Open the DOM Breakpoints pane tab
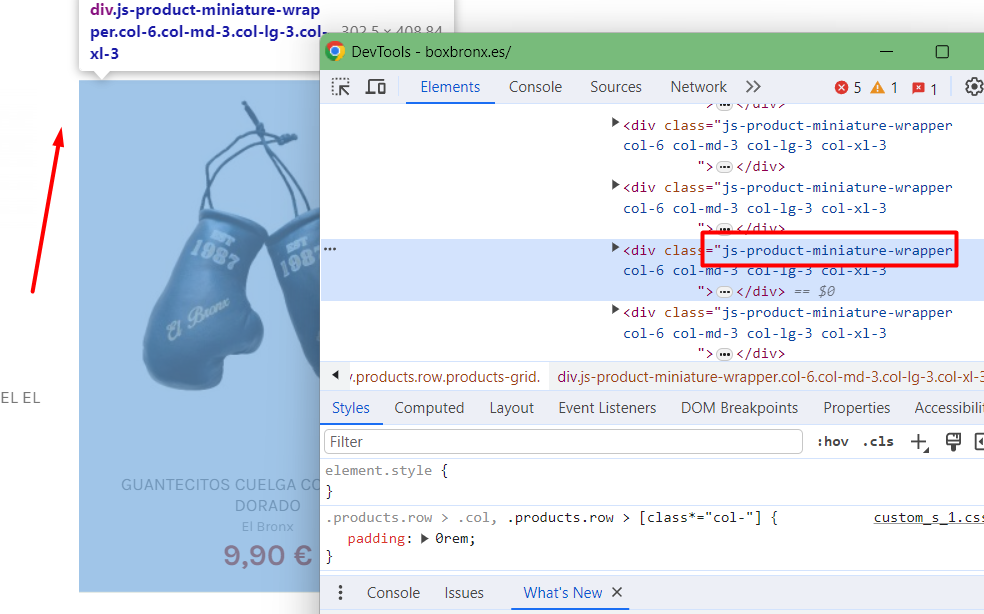This screenshot has width=984, height=614. tap(739, 408)
